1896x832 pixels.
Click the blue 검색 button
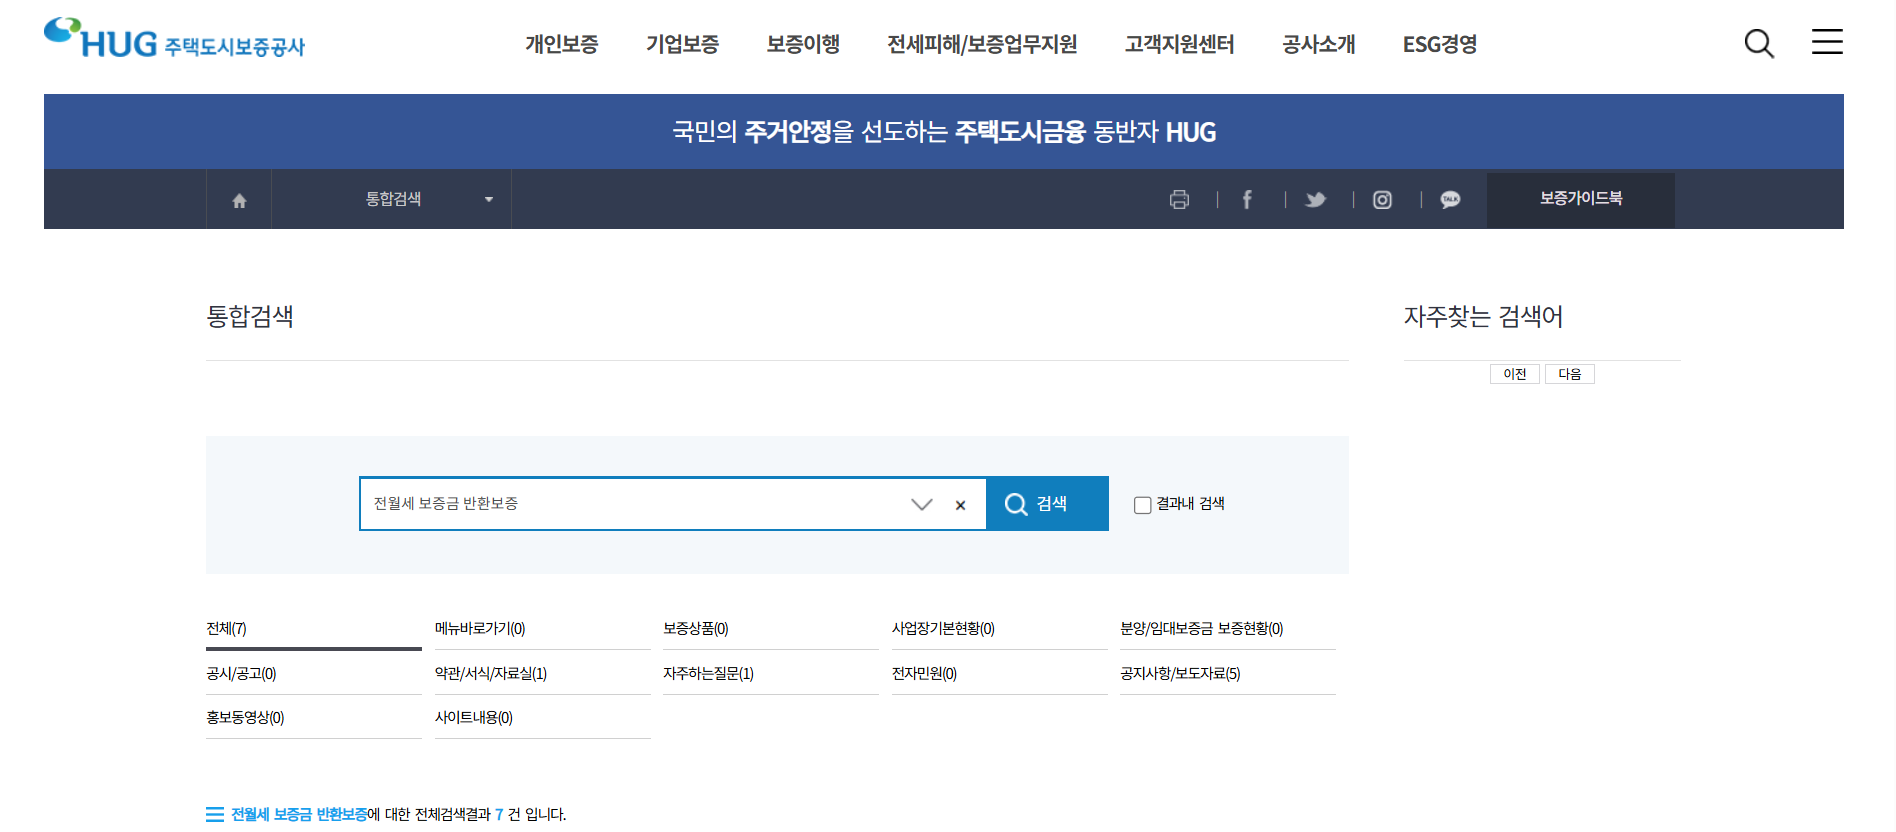1047,504
